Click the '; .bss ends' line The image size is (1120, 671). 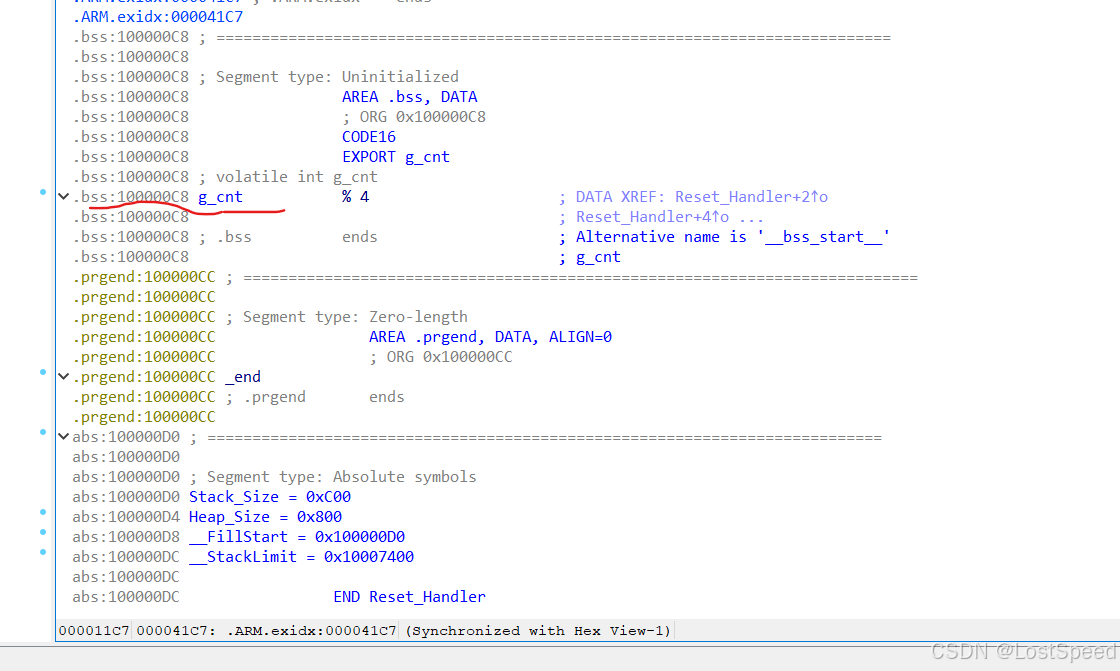tap(288, 237)
